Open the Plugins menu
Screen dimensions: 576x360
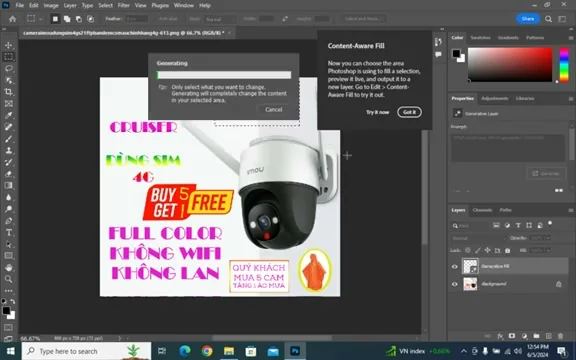(x=160, y=6)
